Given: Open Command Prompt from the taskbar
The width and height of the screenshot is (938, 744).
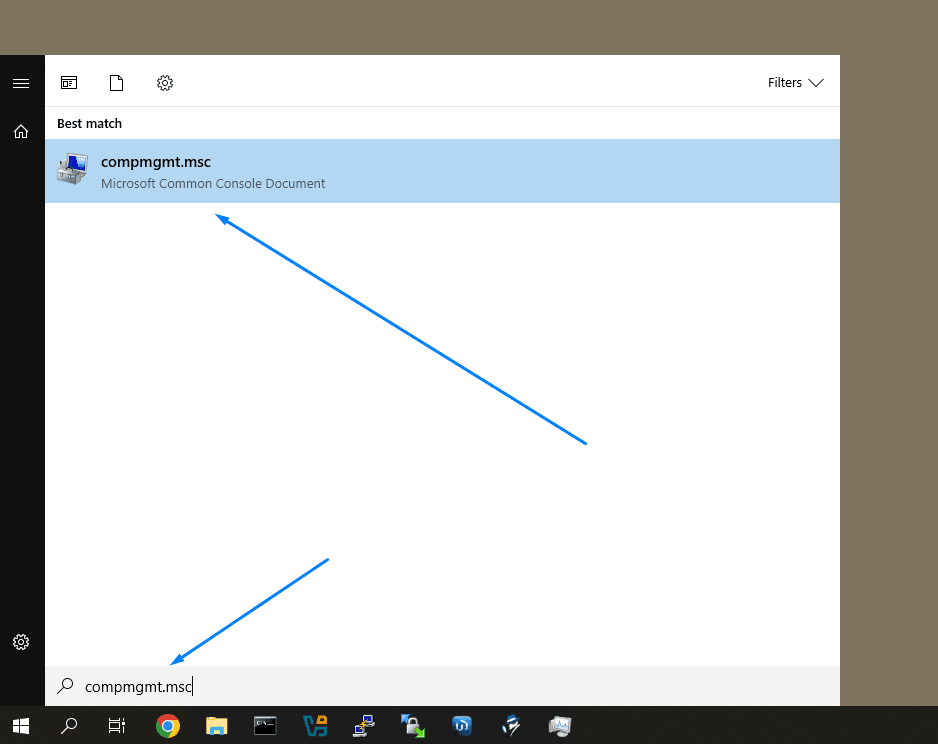Looking at the screenshot, I should point(265,725).
